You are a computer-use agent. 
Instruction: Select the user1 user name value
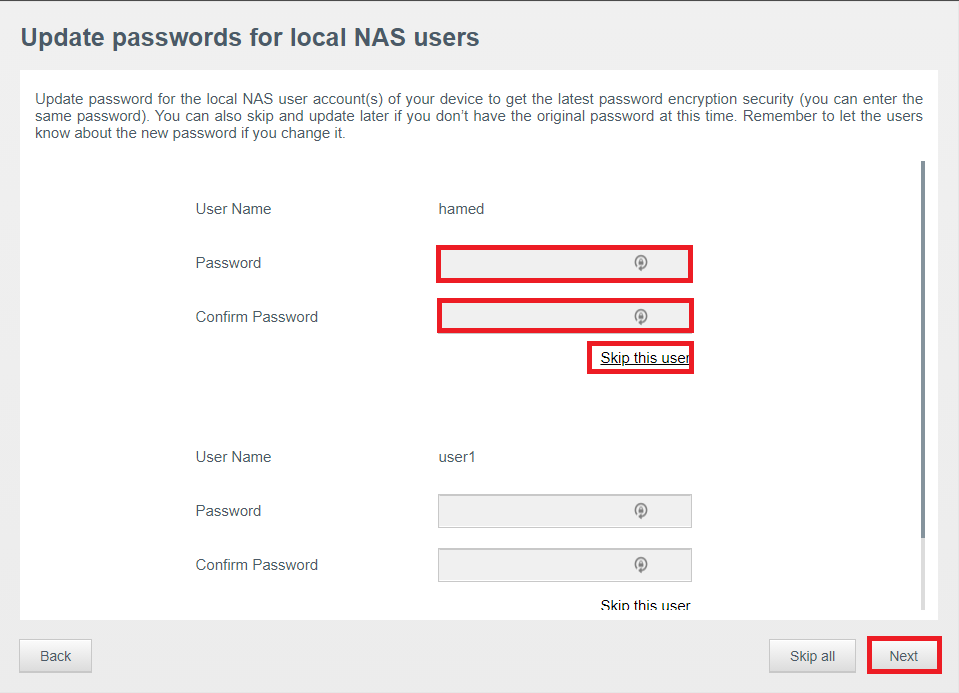click(x=457, y=457)
